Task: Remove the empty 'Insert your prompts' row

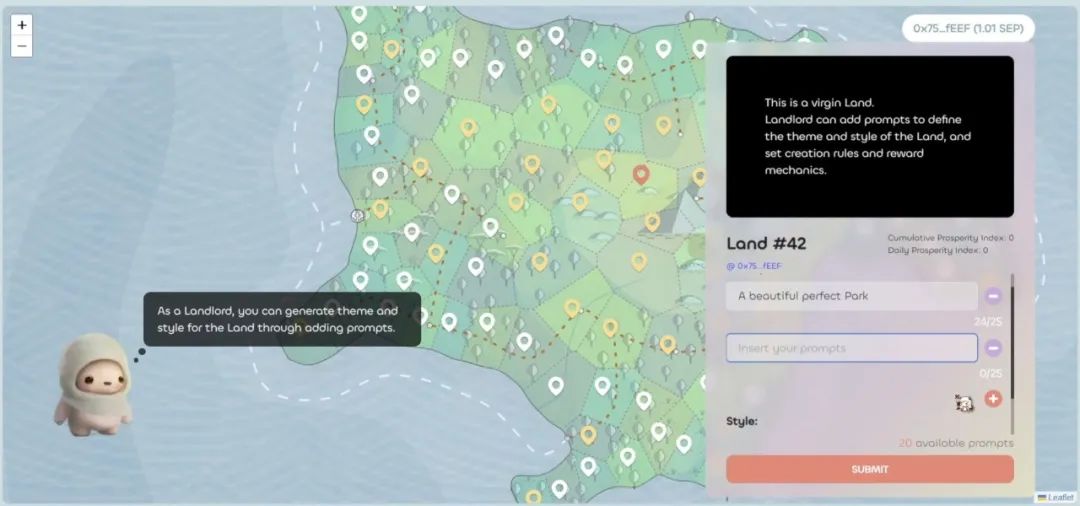Action: 993,348
